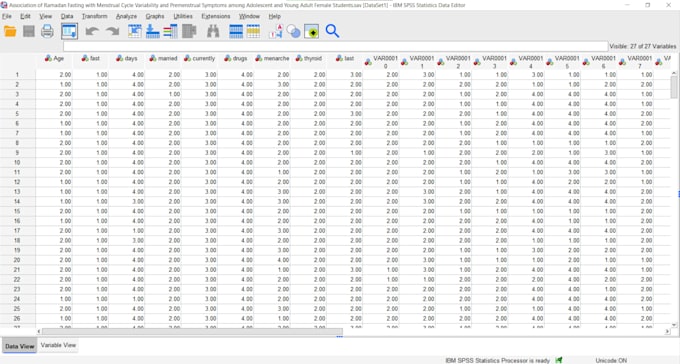Screen dimensions: 680x364
Task: Open the Variables info toolbar icon
Action: 170,31
